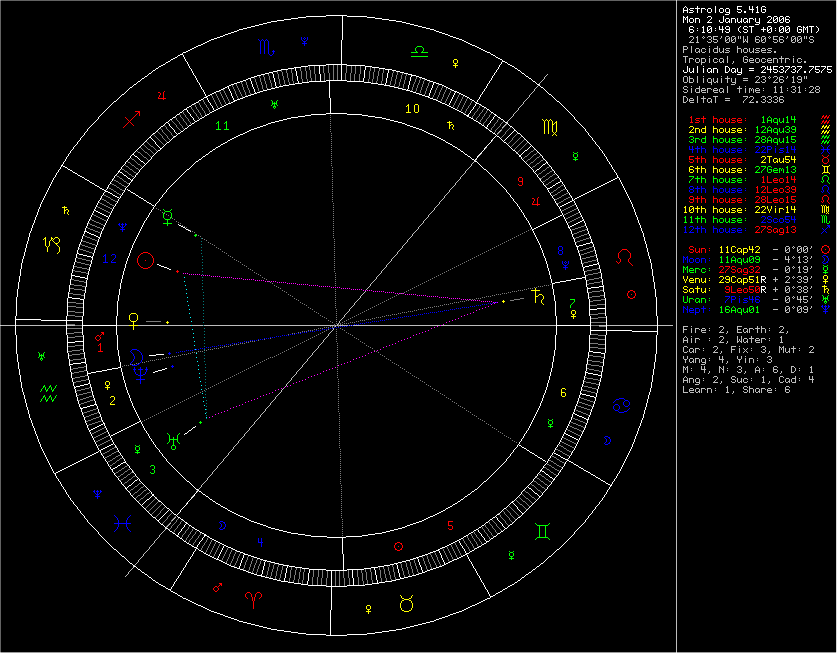Screen dimensions: 837x653
Task: Click the Uranus position "7Pis46"
Action: click(x=742, y=300)
